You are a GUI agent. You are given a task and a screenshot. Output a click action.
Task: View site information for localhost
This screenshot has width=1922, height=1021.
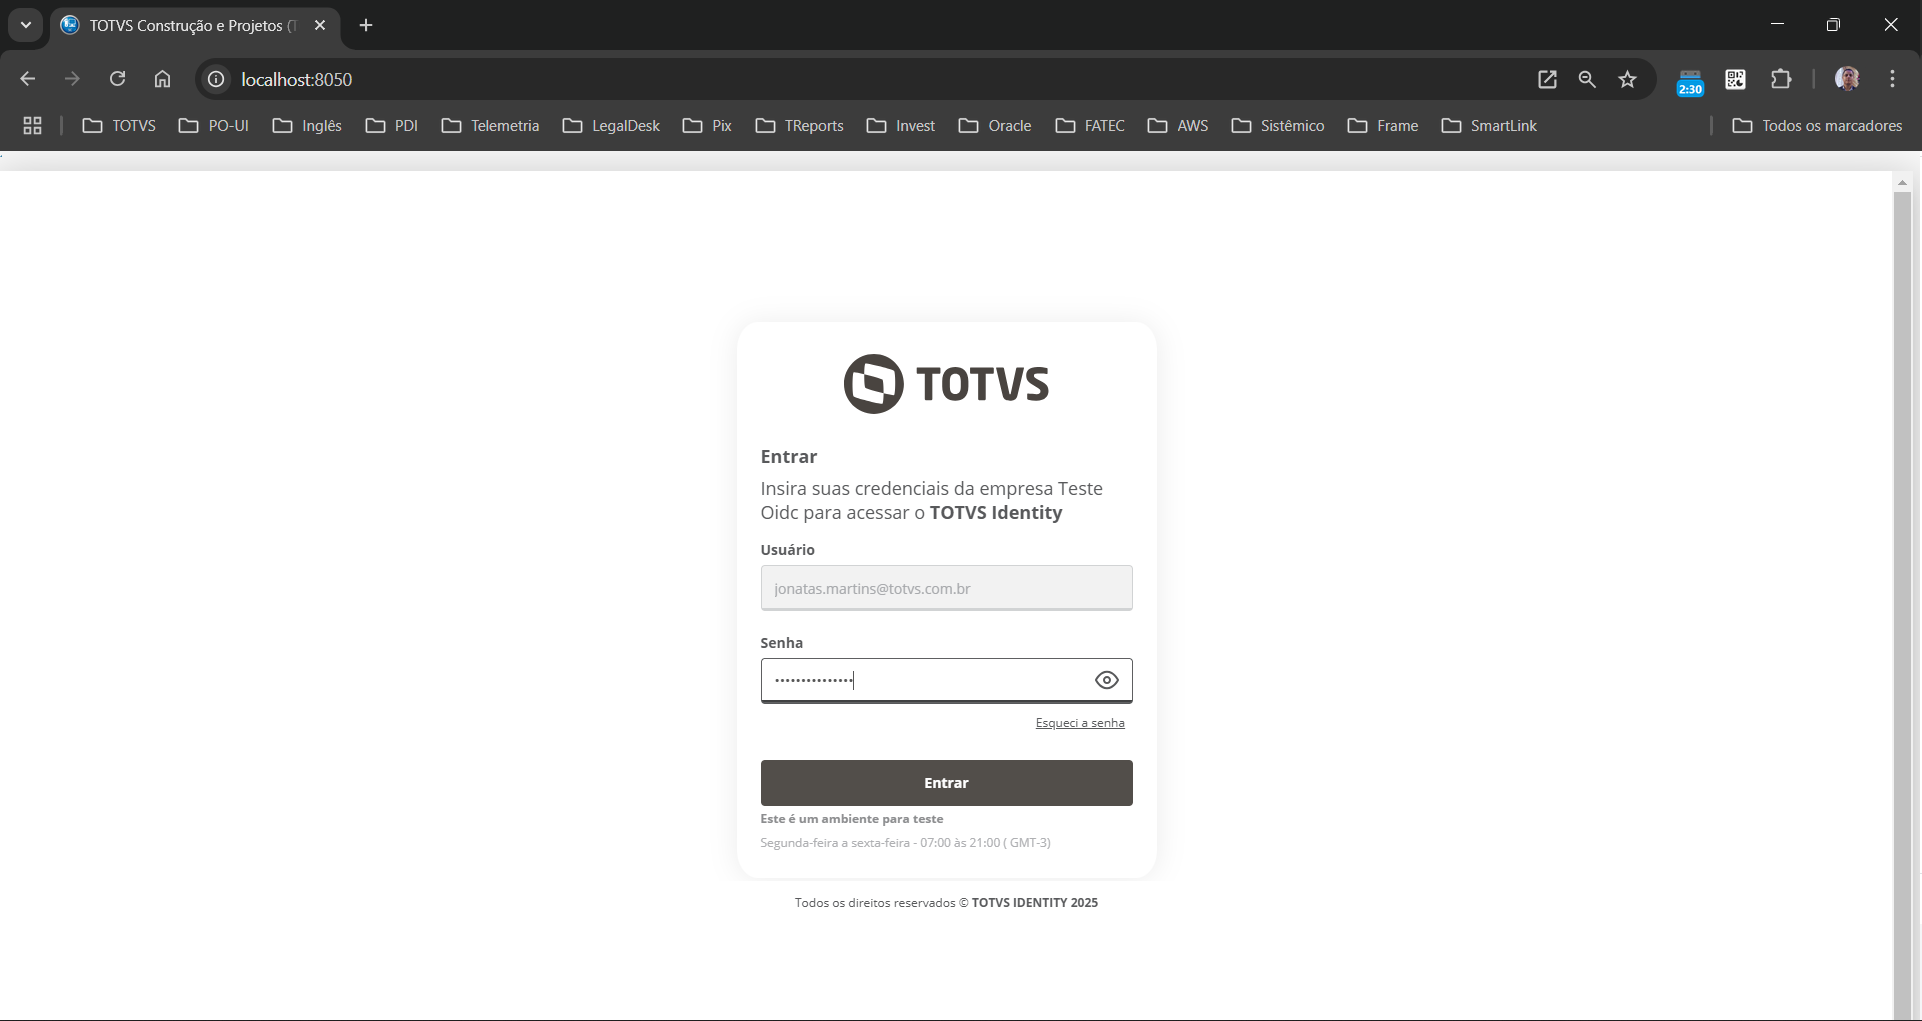click(216, 79)
